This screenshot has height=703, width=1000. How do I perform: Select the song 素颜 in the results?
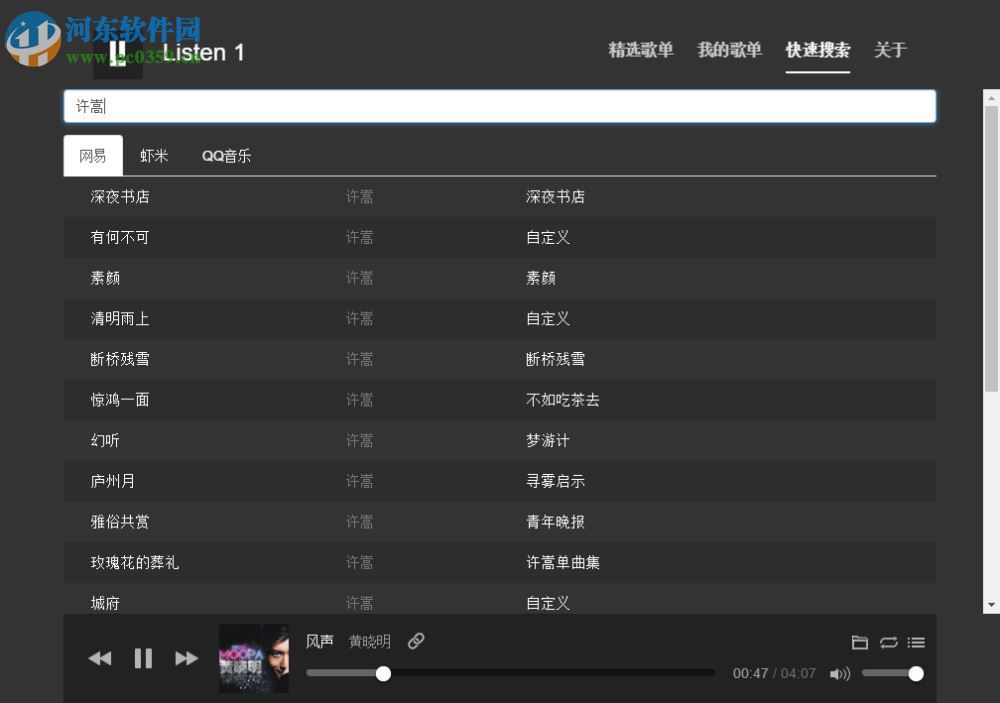104,278
